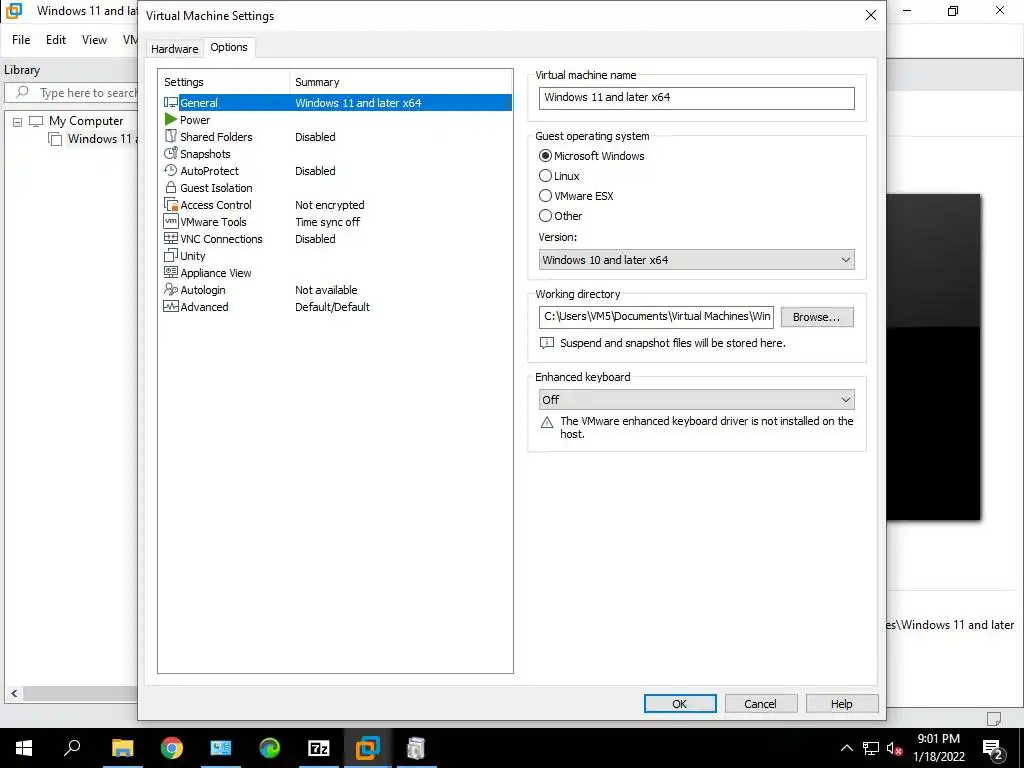The image size is (1024, 768).
Task: Click the VMware Tools vm icon
Action: tap(170, 221)
